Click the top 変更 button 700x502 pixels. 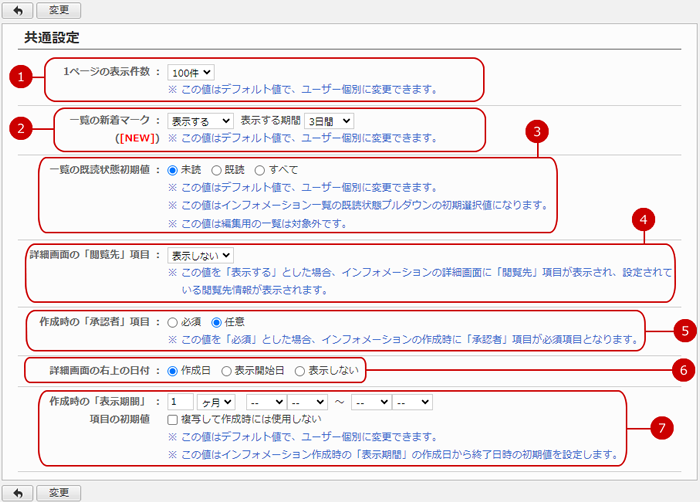point(58,10)
